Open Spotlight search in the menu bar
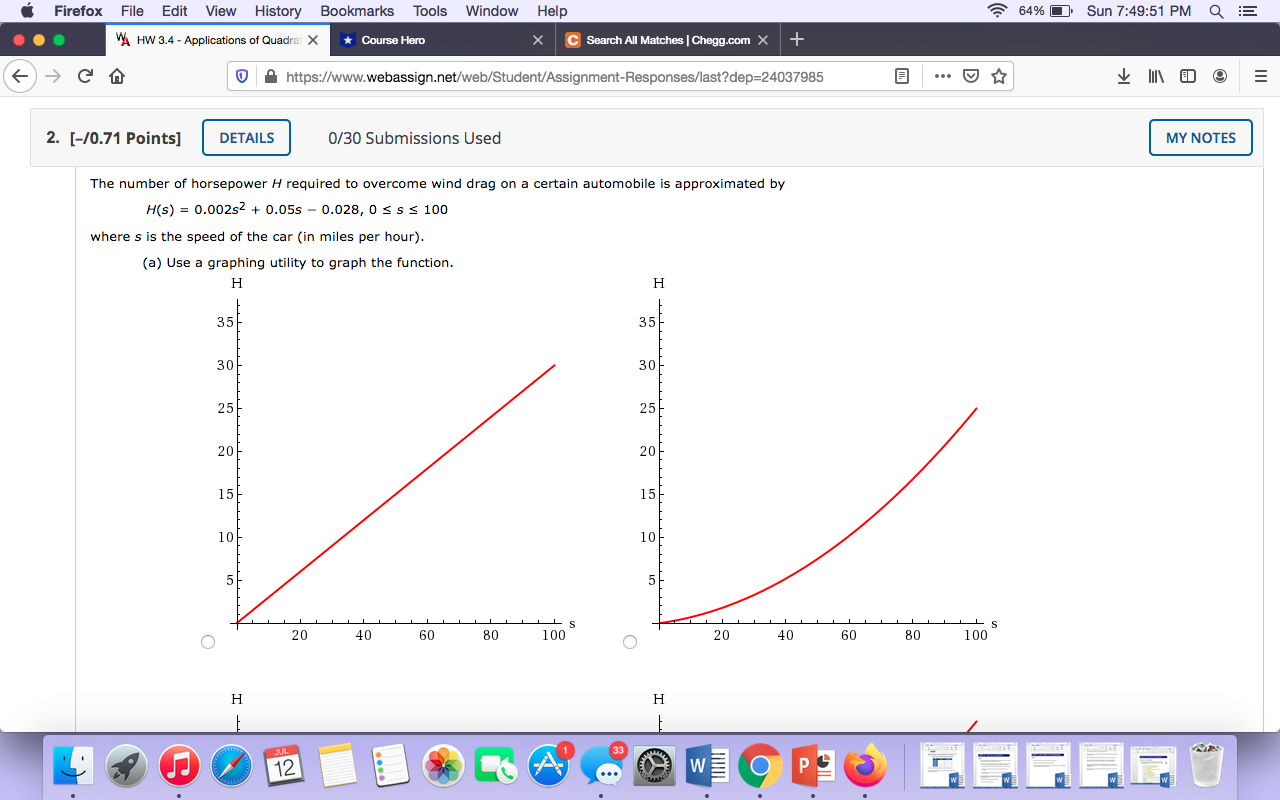This screenshot has height=800, width=1280. pos(1215,11)
